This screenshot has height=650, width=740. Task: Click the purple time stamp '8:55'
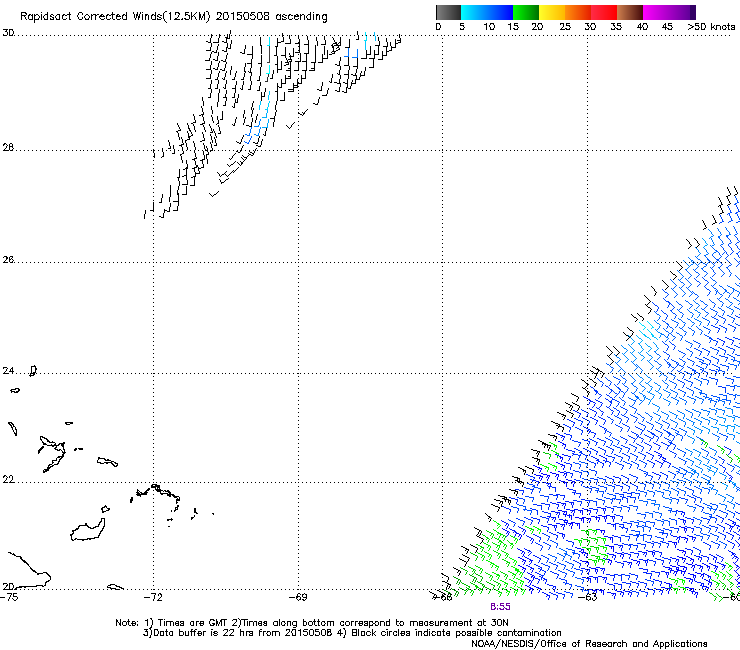coord(500,607)
